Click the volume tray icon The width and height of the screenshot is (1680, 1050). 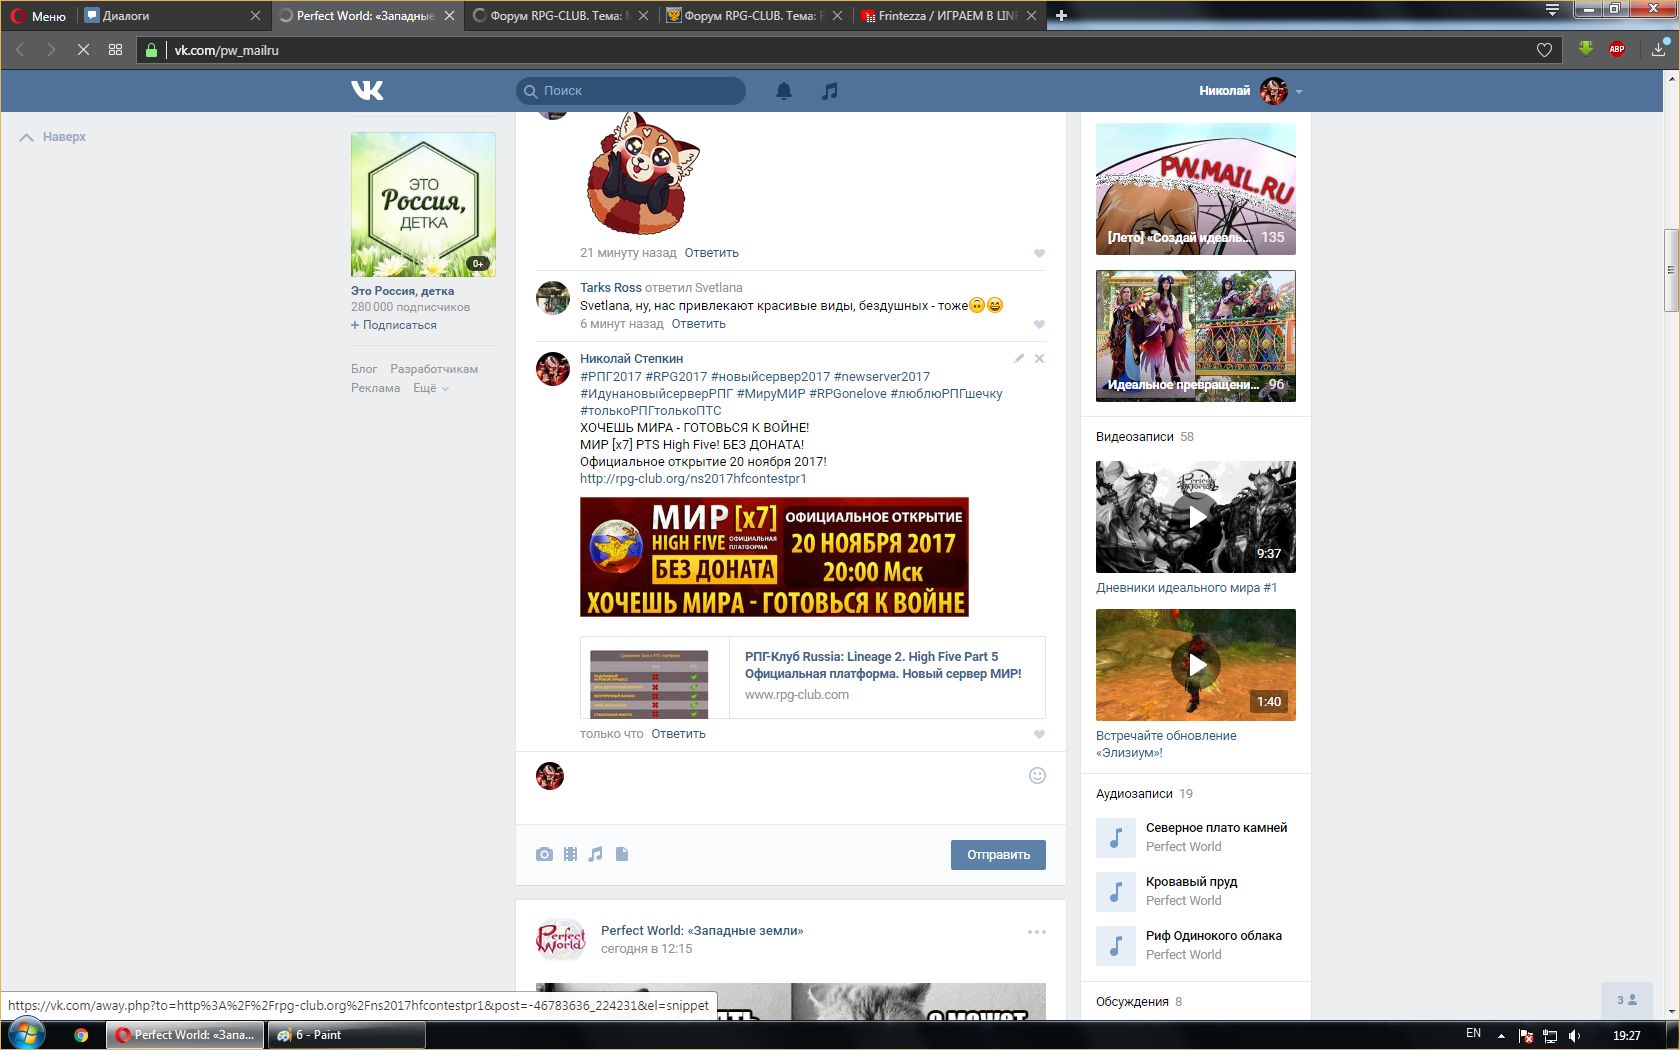pos(1574,1035)
